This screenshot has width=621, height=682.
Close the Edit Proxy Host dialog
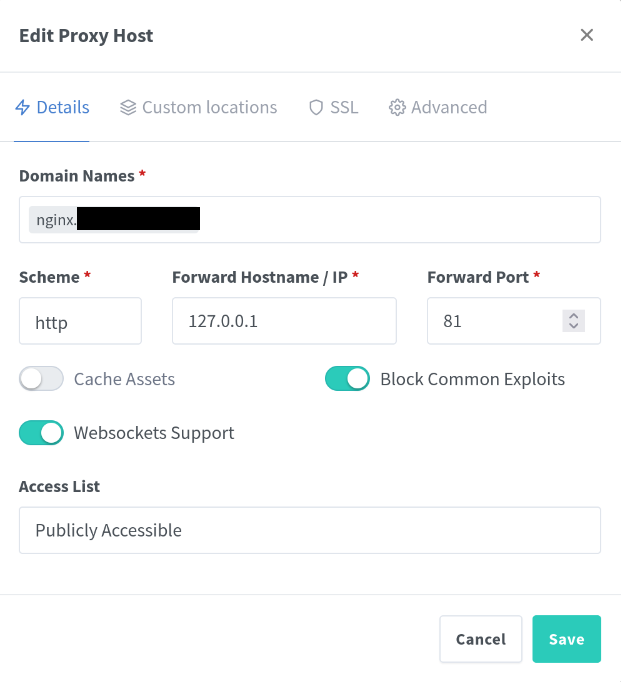pos(587,36)
